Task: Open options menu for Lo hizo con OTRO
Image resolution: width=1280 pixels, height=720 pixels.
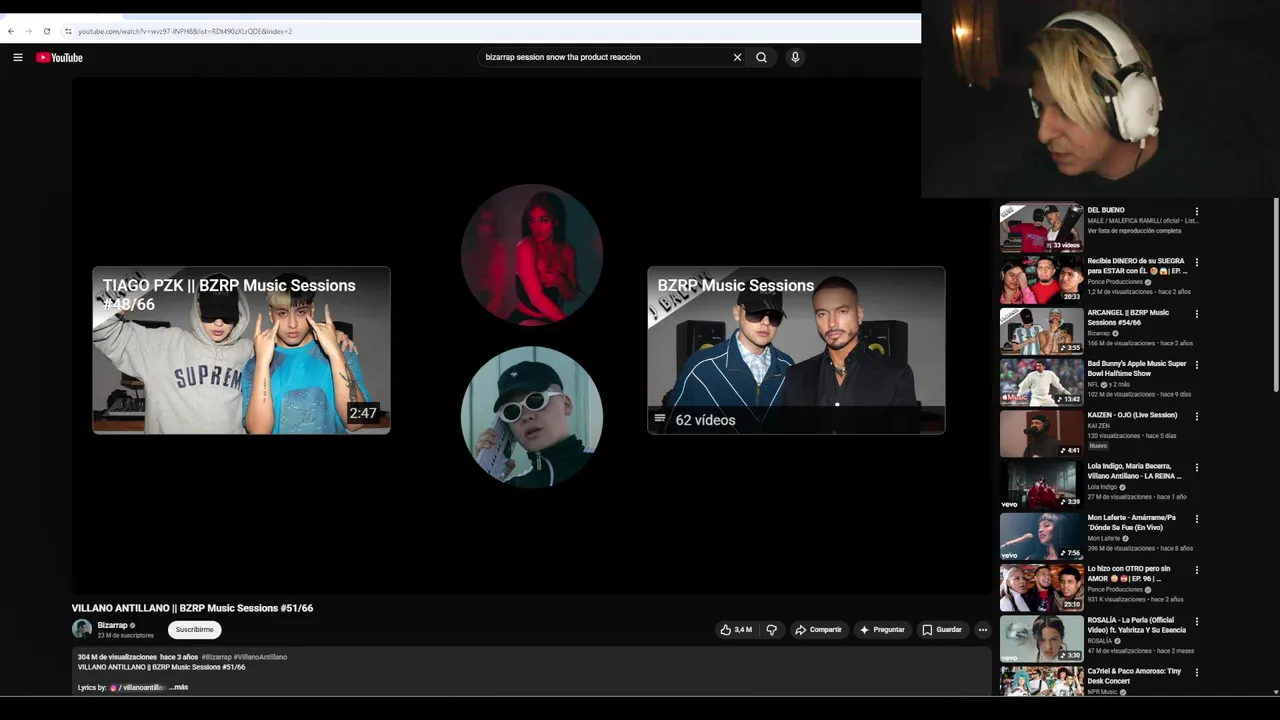Action: tap(1196, 570)
